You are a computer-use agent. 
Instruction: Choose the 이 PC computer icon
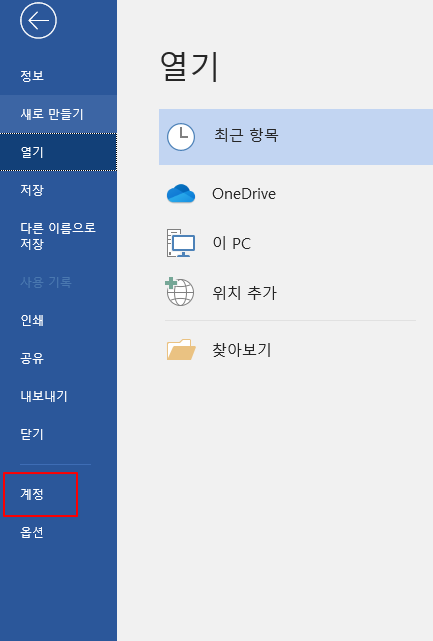181,243
